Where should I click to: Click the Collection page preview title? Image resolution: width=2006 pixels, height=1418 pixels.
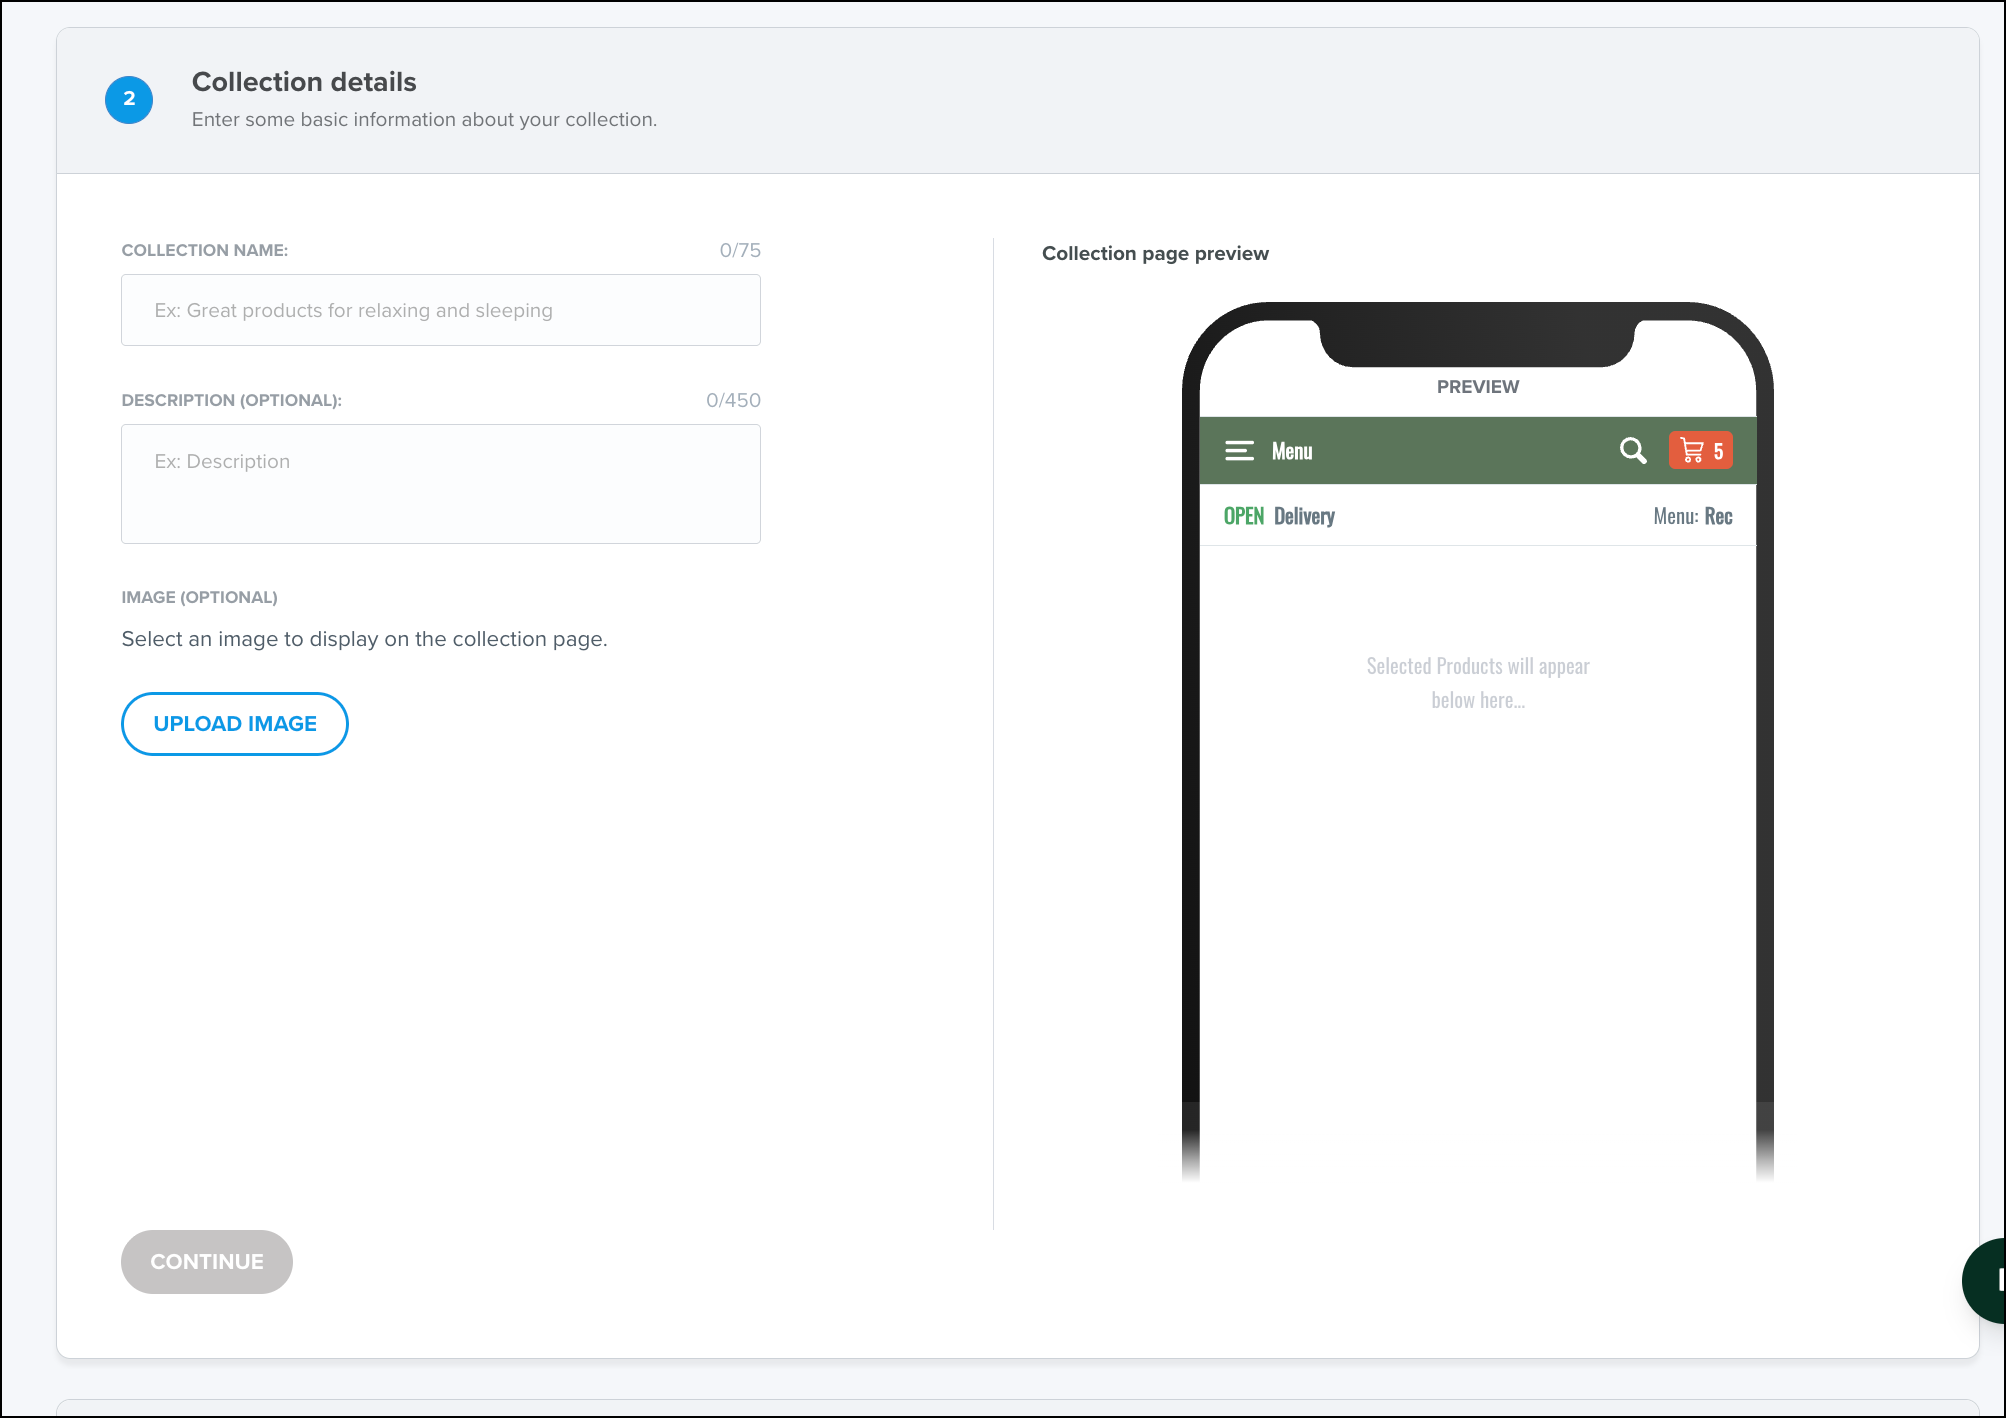click(x=1155, y=254)
